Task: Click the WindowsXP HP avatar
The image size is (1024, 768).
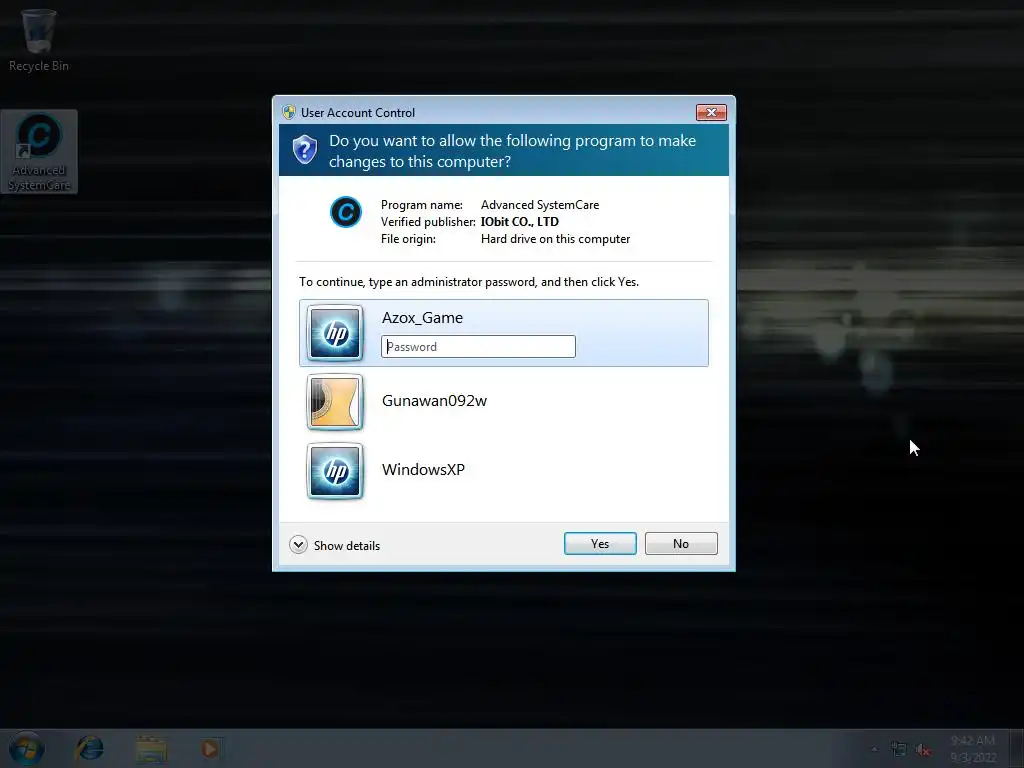Action: tap(335, 471)
